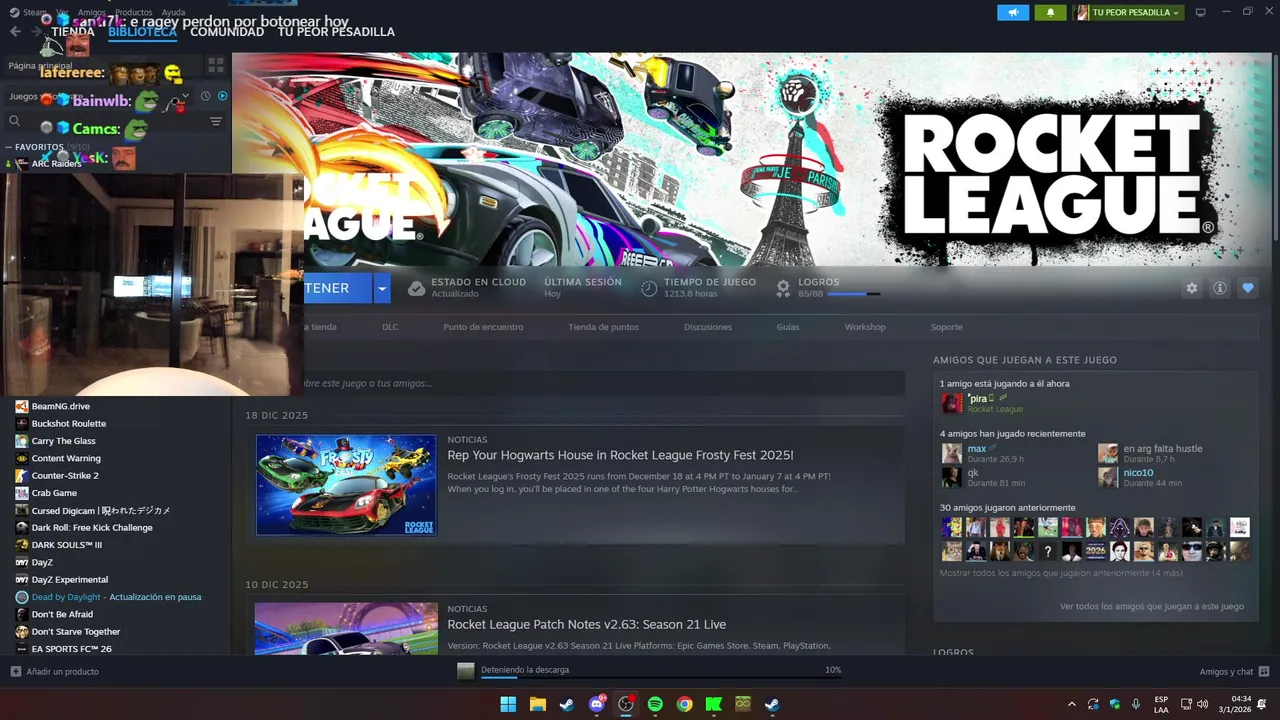Select Dead by Daylight paused update entry
The width and height of the screenshot is (1280, 720).
pos(116,597)
